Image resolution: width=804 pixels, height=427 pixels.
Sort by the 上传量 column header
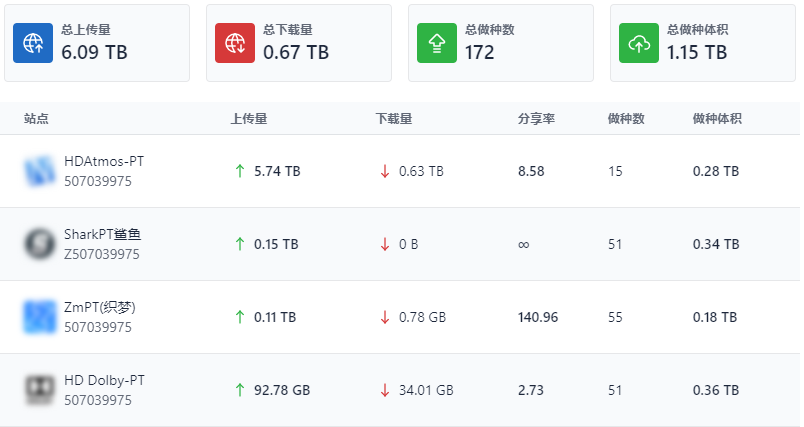pos(249,119)
